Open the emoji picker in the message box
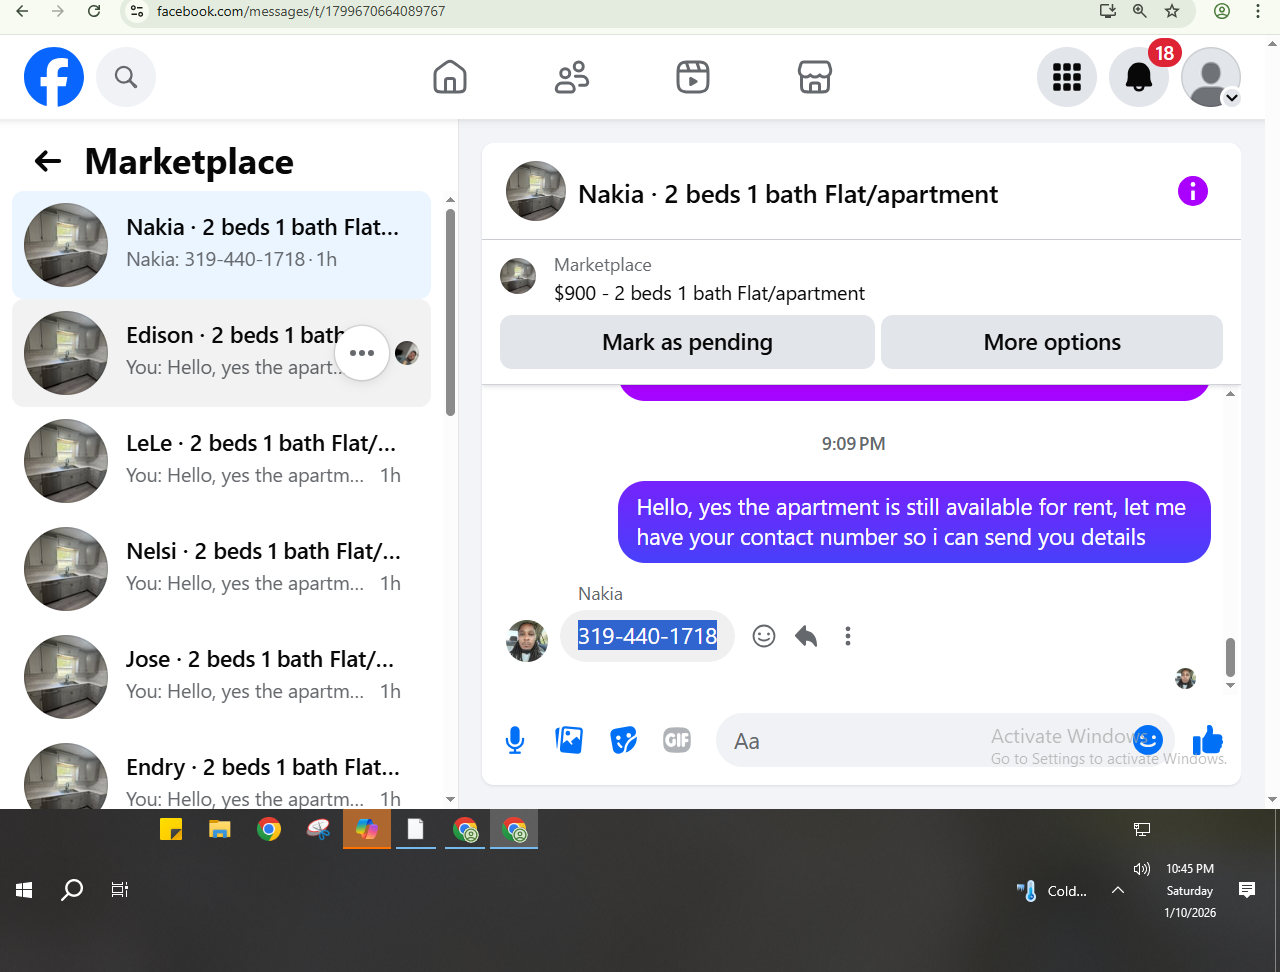The width and height of the screenshot is (1280, 972). pyautogui.click(x=1148, y=740)
